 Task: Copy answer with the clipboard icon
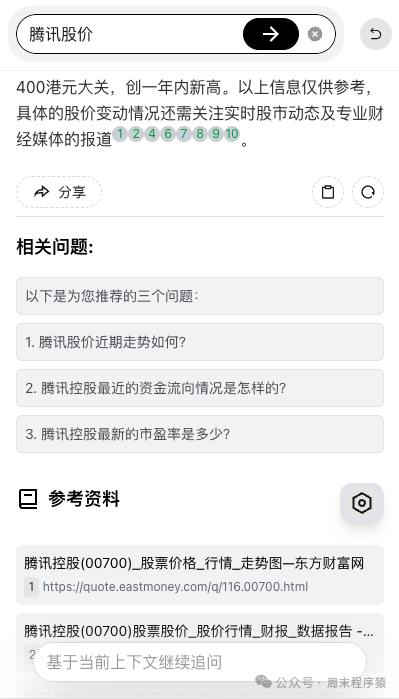pyautogui.click(x=328, y=192)
